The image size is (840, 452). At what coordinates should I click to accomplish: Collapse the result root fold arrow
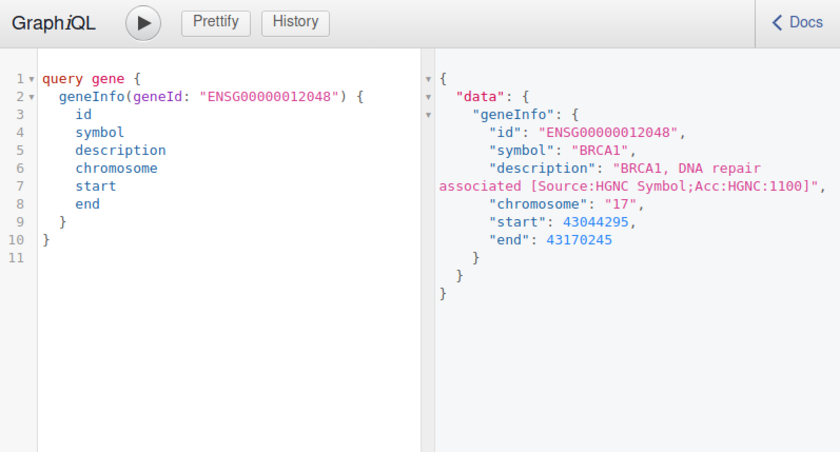point(428,79)
